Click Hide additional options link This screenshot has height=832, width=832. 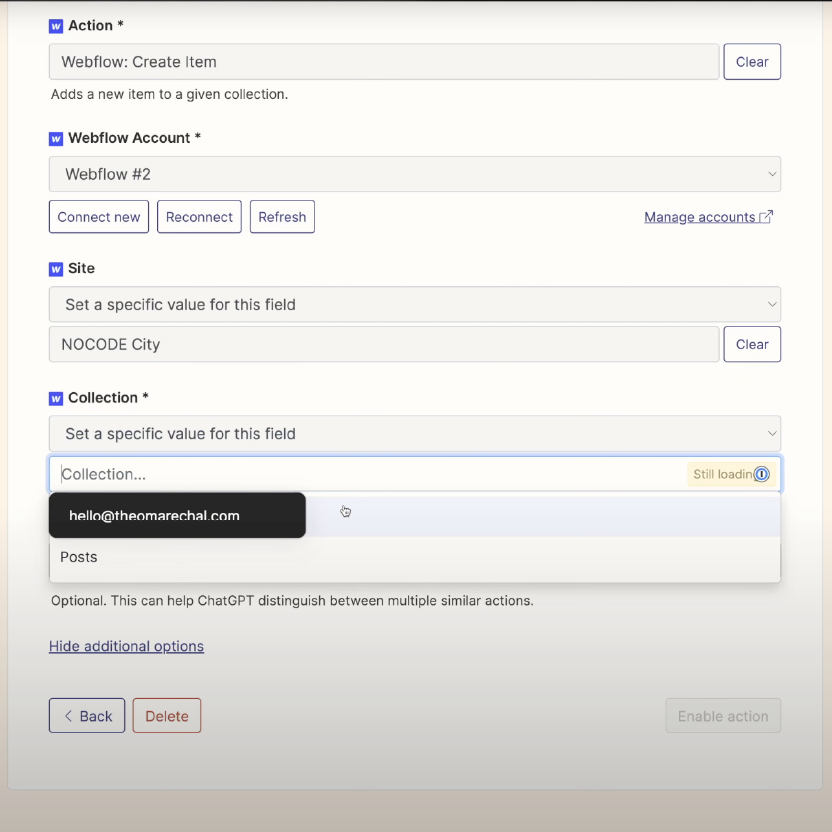point(126,646)
